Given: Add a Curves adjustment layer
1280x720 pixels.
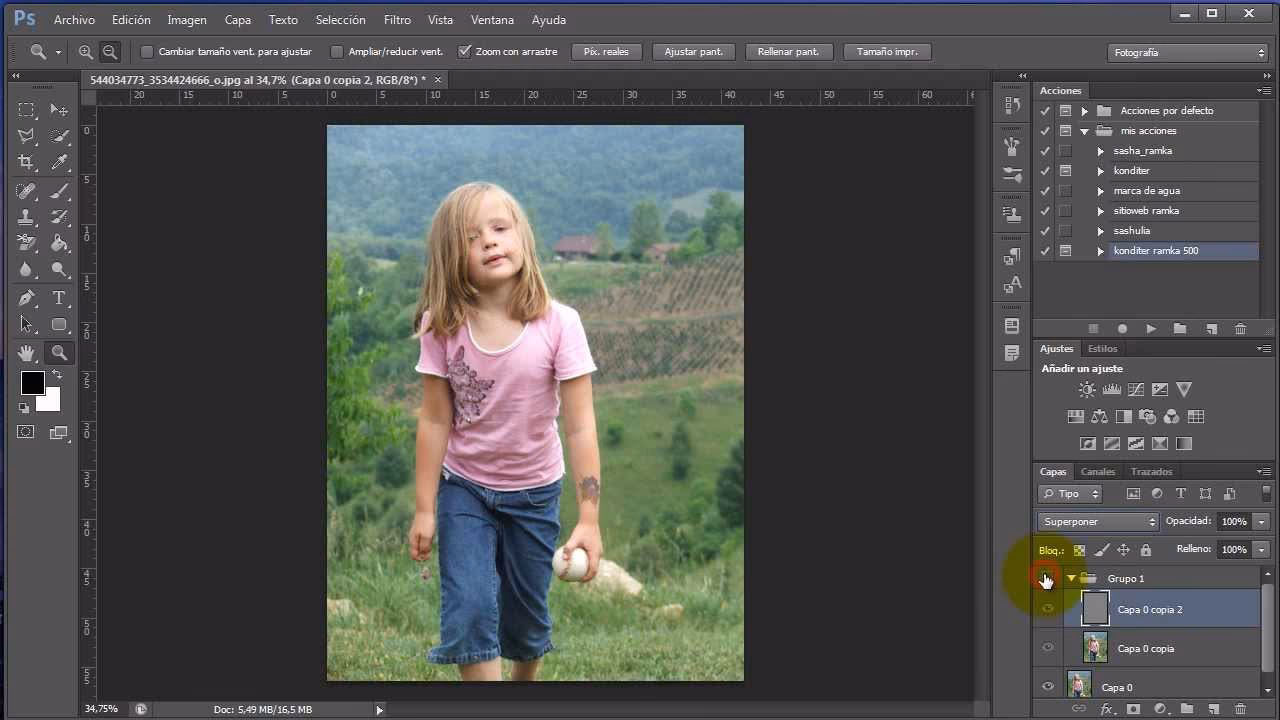Looking at the screenshot, I should [1135, 389].
